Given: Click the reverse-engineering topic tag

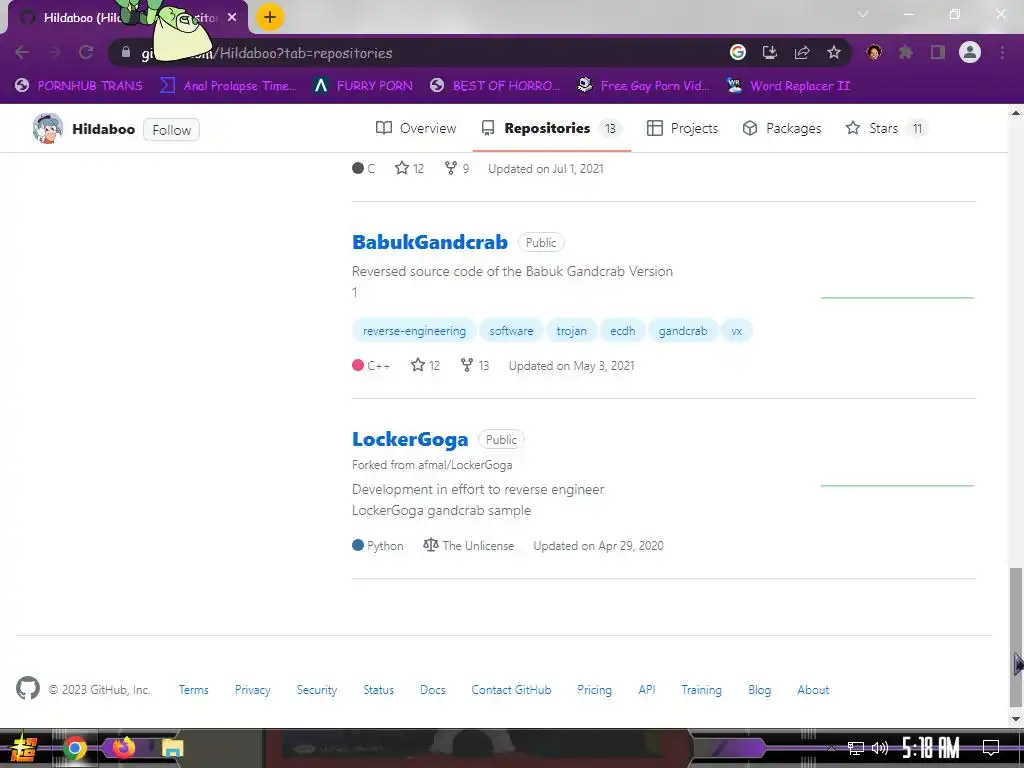Looking at the screenshot, I should tap(415, 331).
